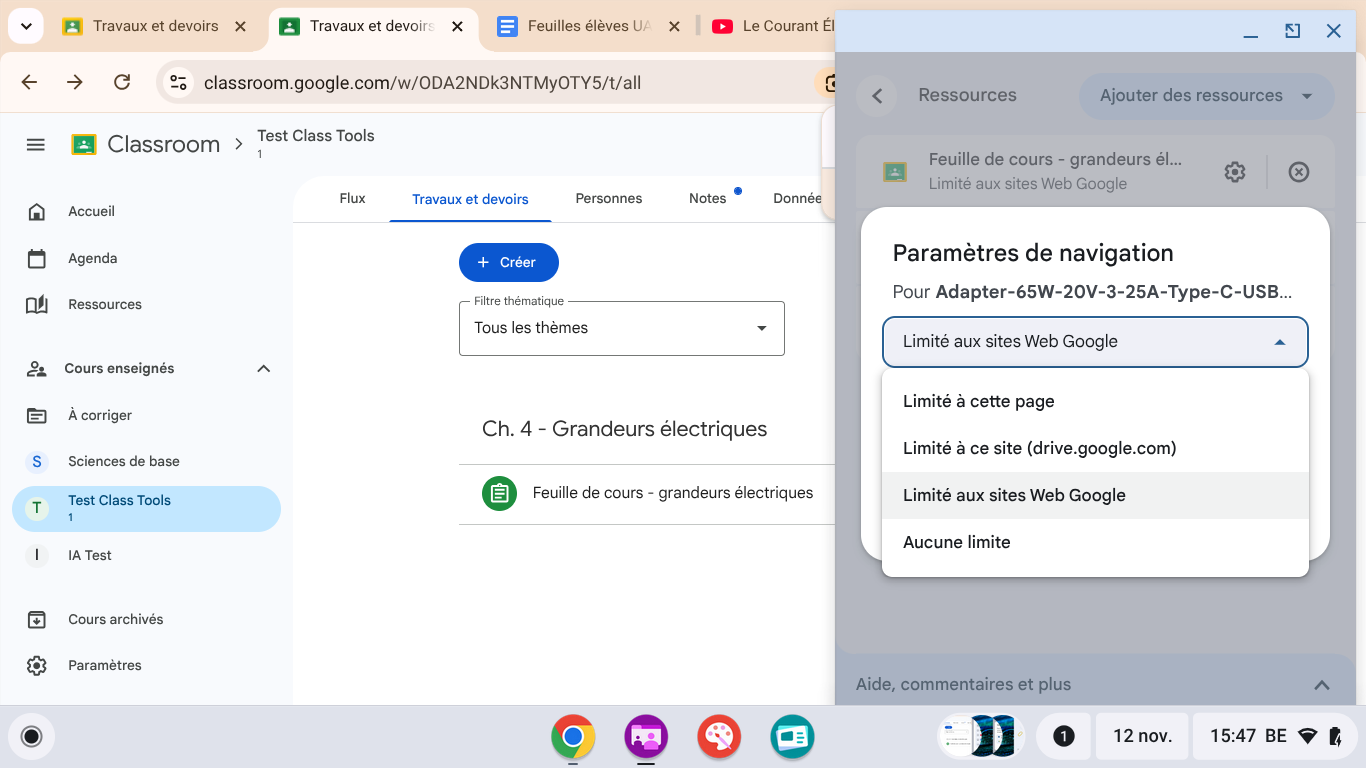Select 'Limité à ce site (drive.google.com)' option

1039,448
